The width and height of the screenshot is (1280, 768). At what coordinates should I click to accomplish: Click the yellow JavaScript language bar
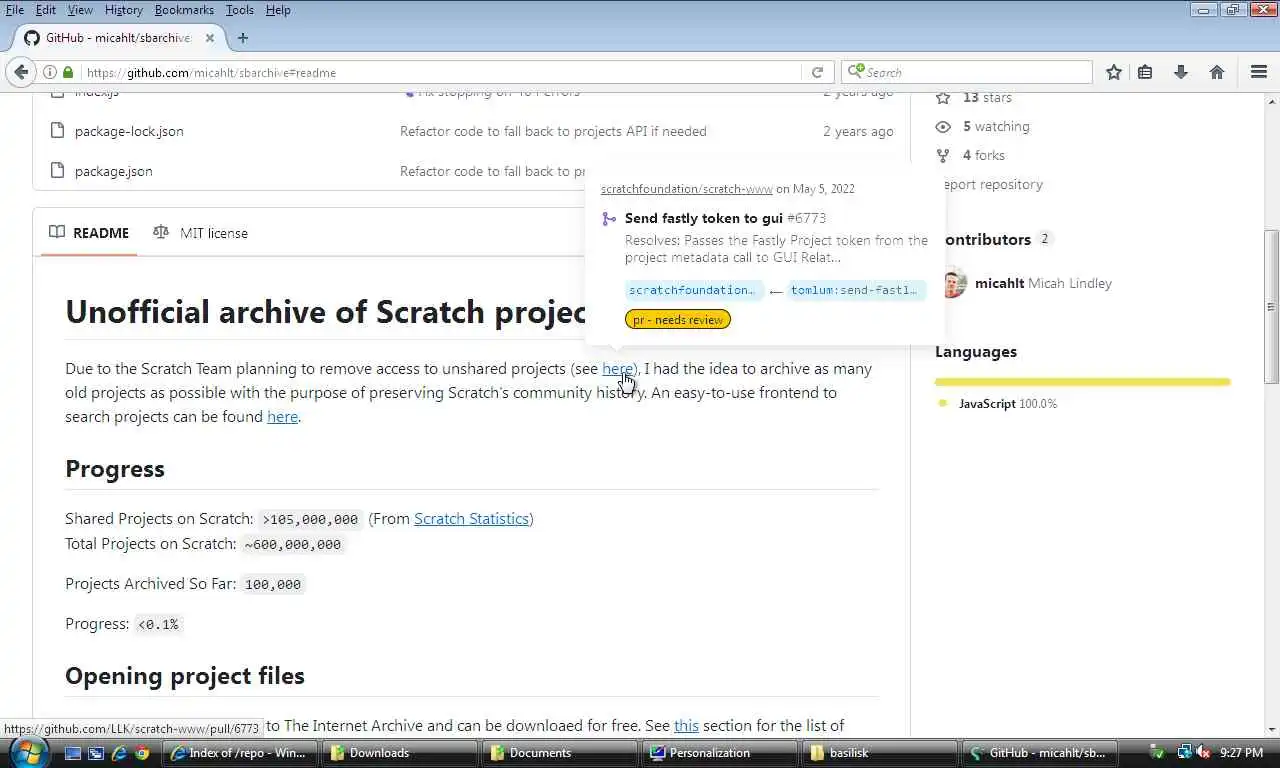1082,381
